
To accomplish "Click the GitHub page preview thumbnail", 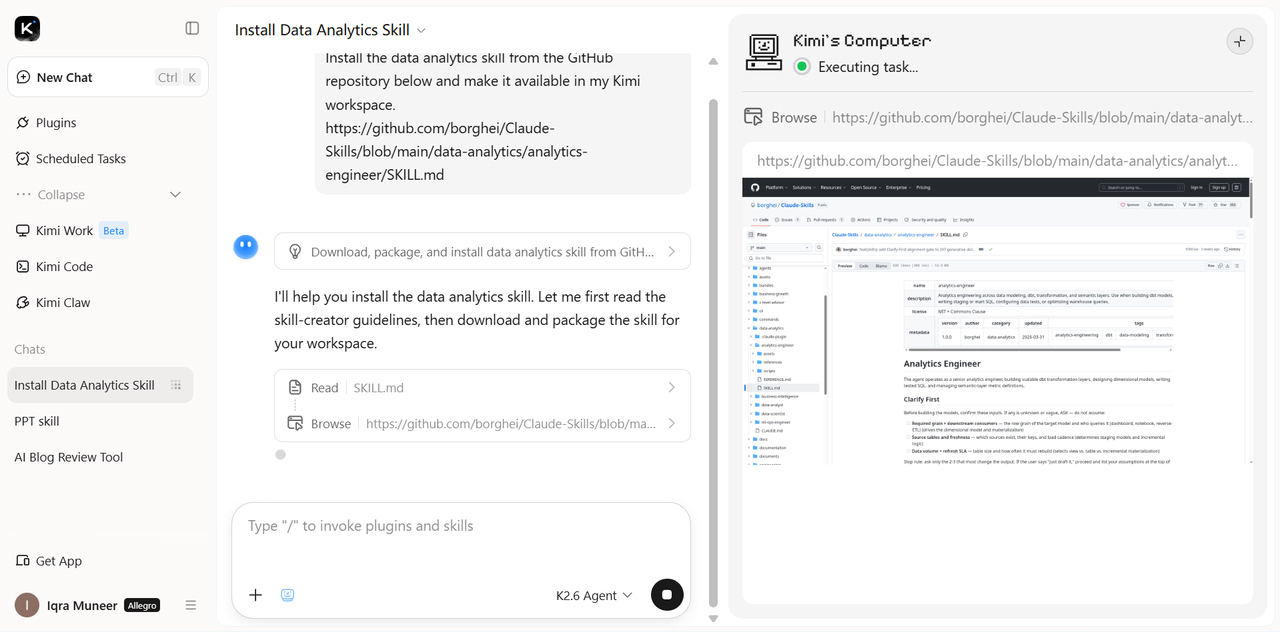I will click(997, 321).
